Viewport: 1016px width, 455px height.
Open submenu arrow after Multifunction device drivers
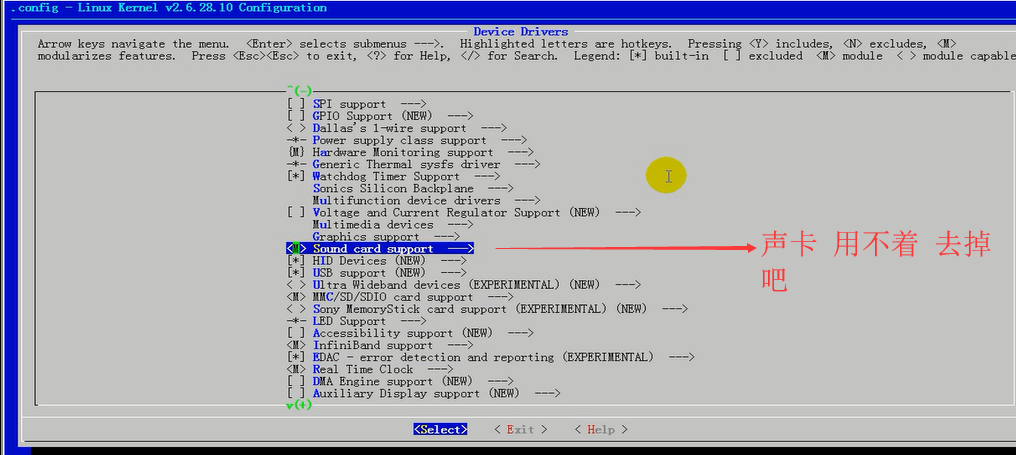[x=527, y=201]
